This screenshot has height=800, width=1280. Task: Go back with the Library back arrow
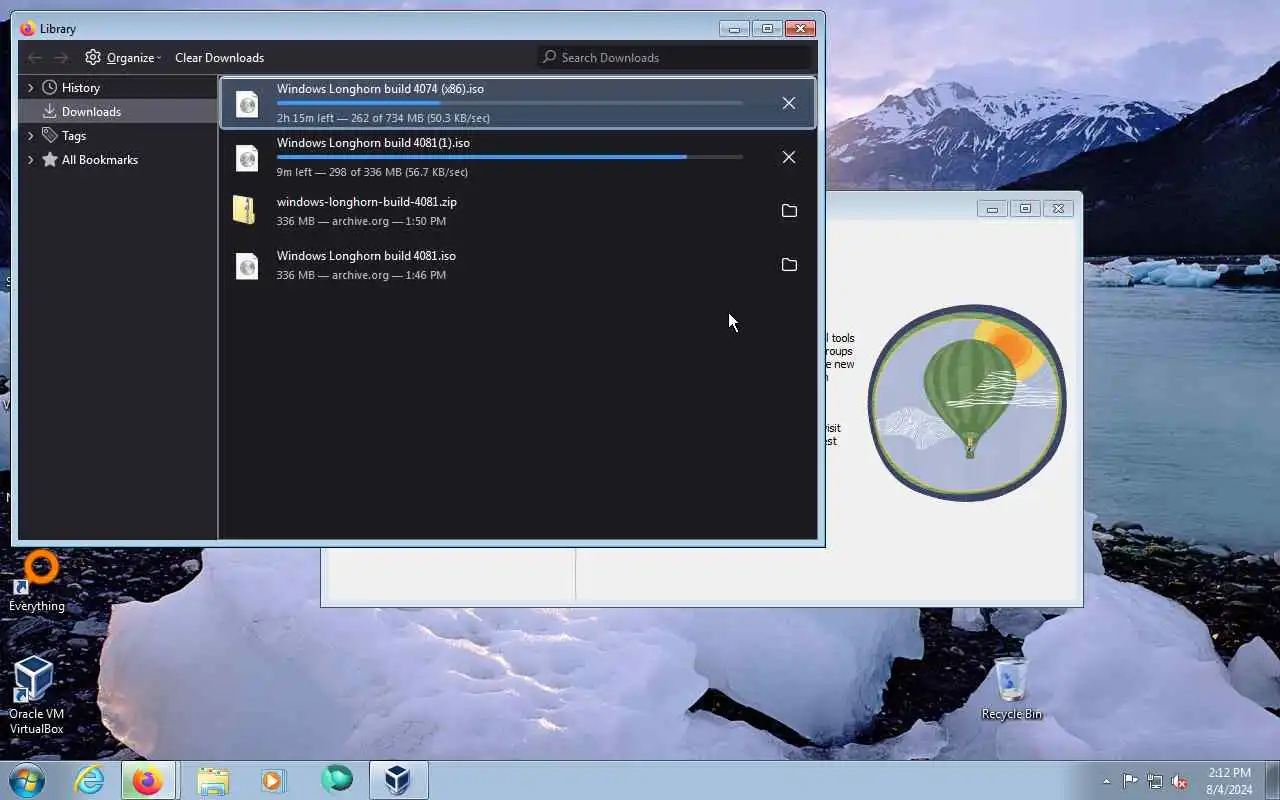(35, 58)
